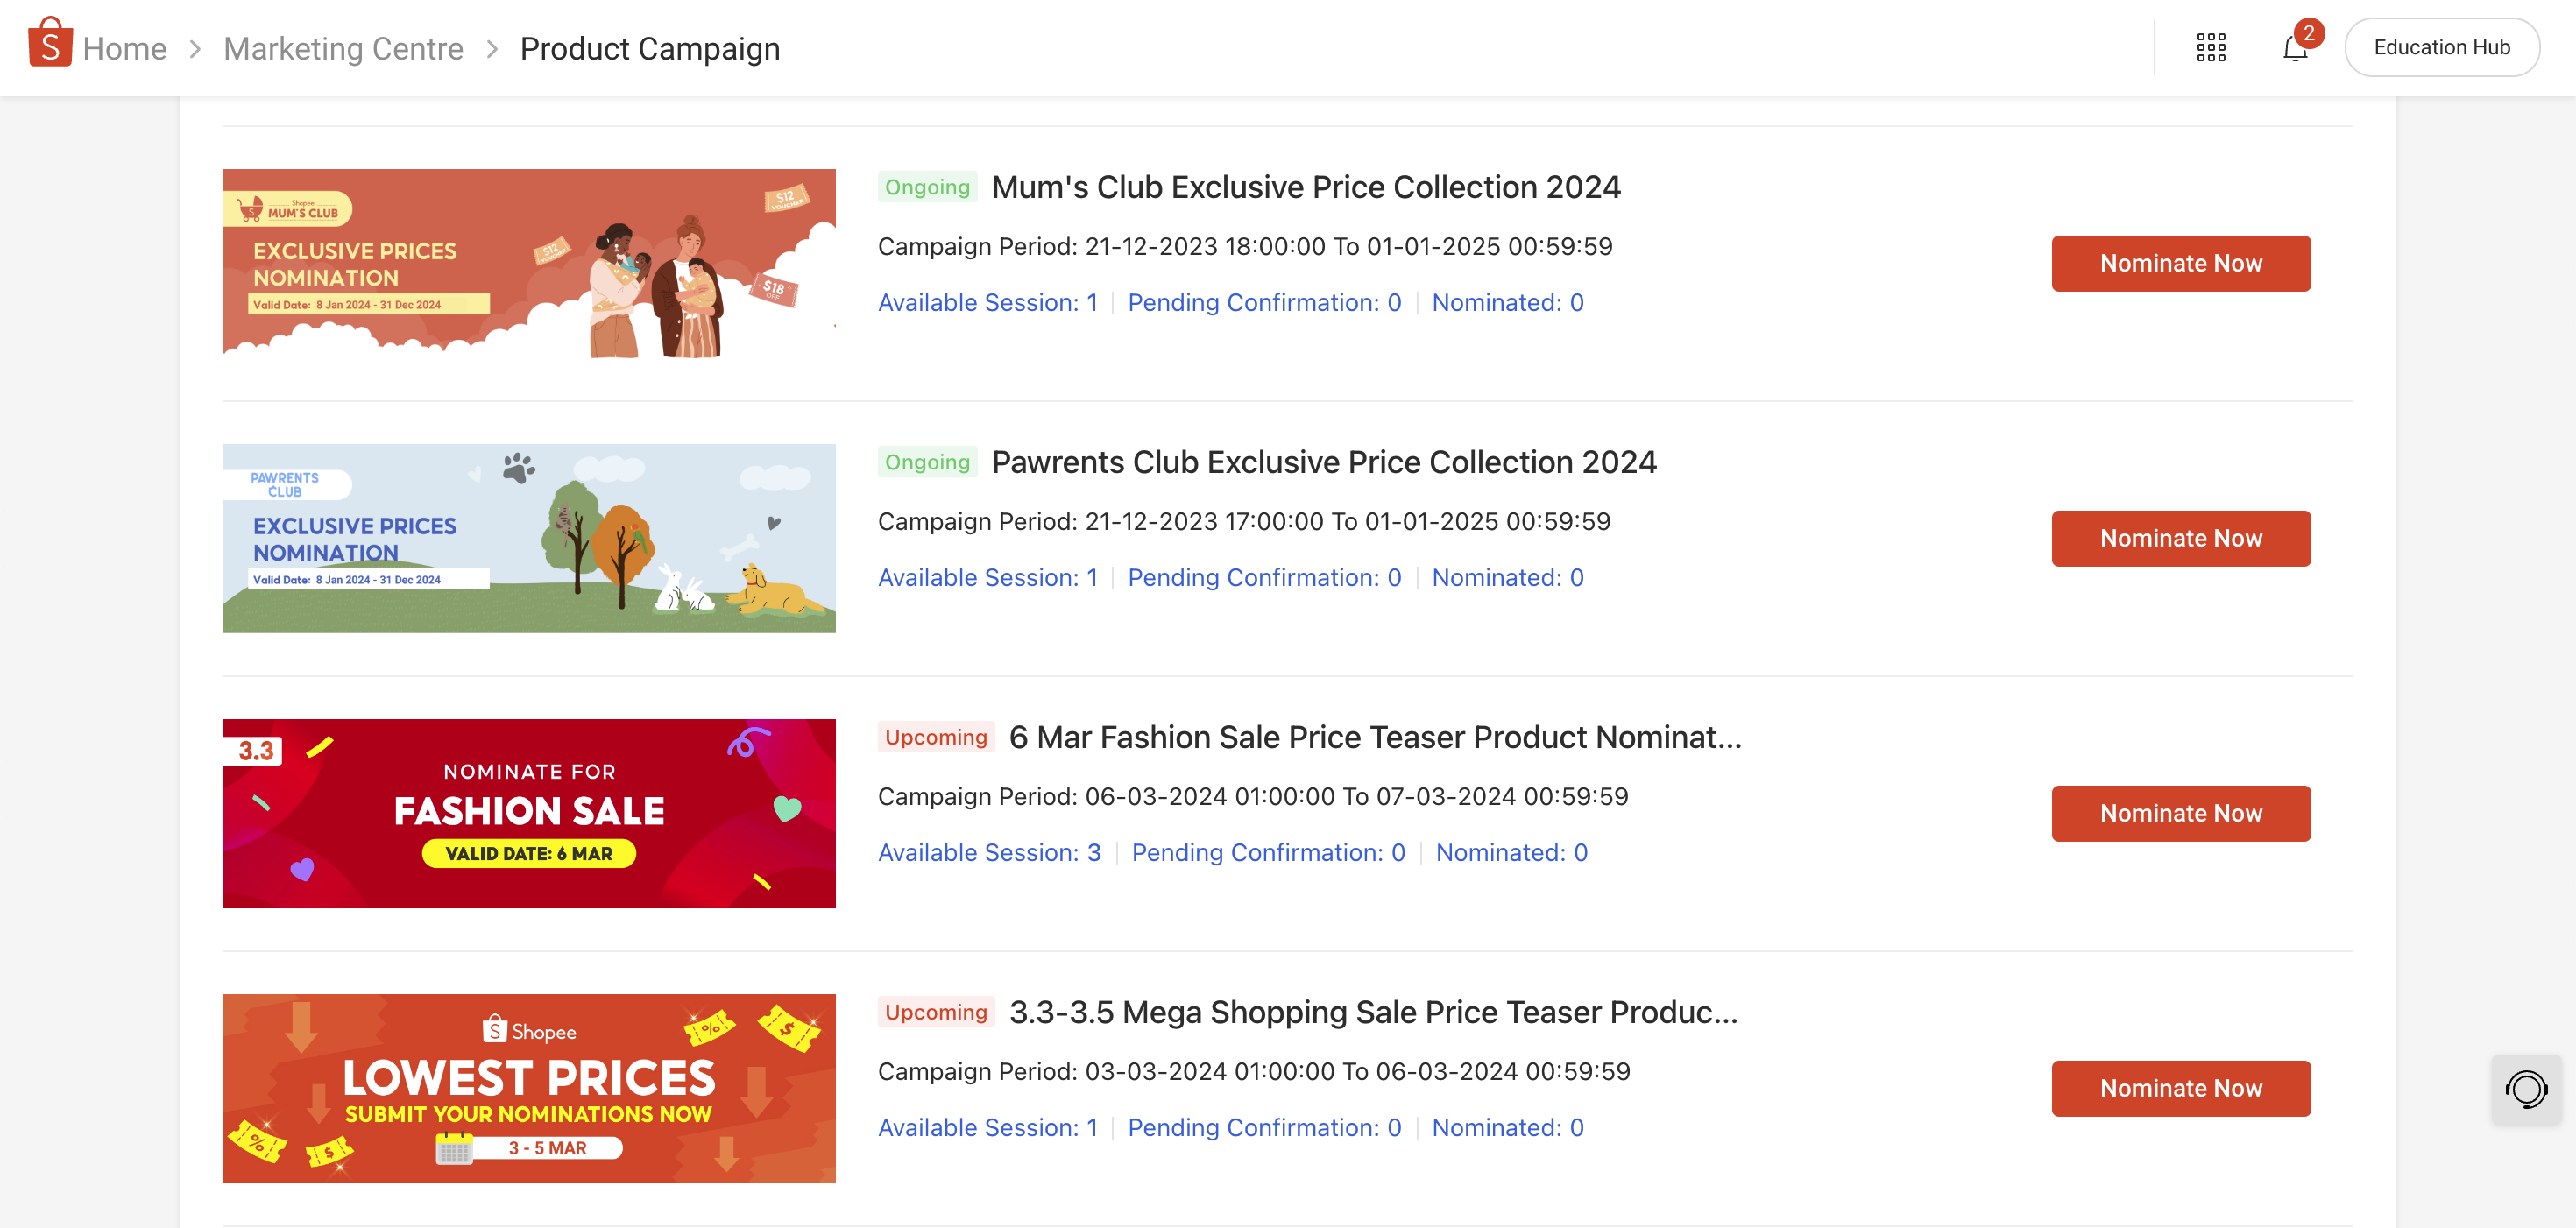The width and height of the screenshot is (2576, 1228).
Task: Nominate for Pawrents Club Exclusive Price Collection
Action: pos(2180,538)
